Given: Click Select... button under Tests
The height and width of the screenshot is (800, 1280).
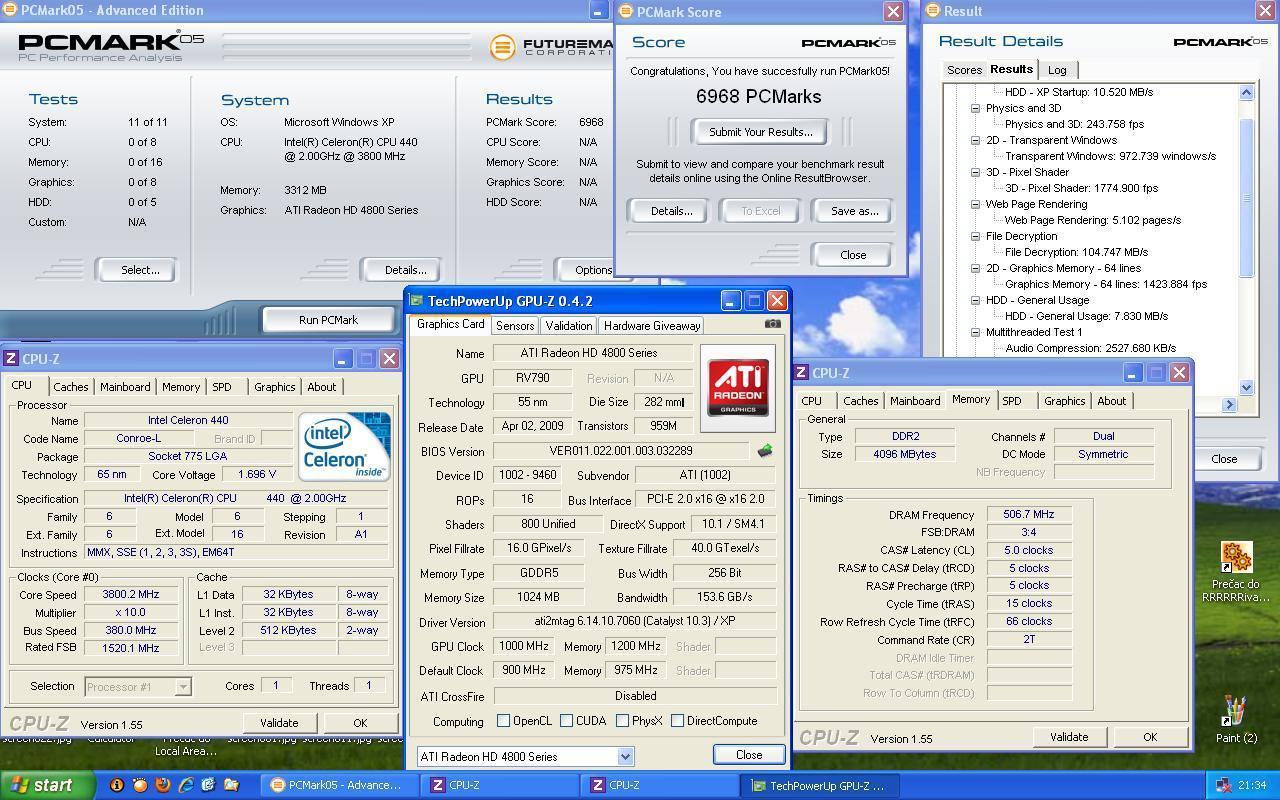Looking at the screenshot, I should [140, 270].
